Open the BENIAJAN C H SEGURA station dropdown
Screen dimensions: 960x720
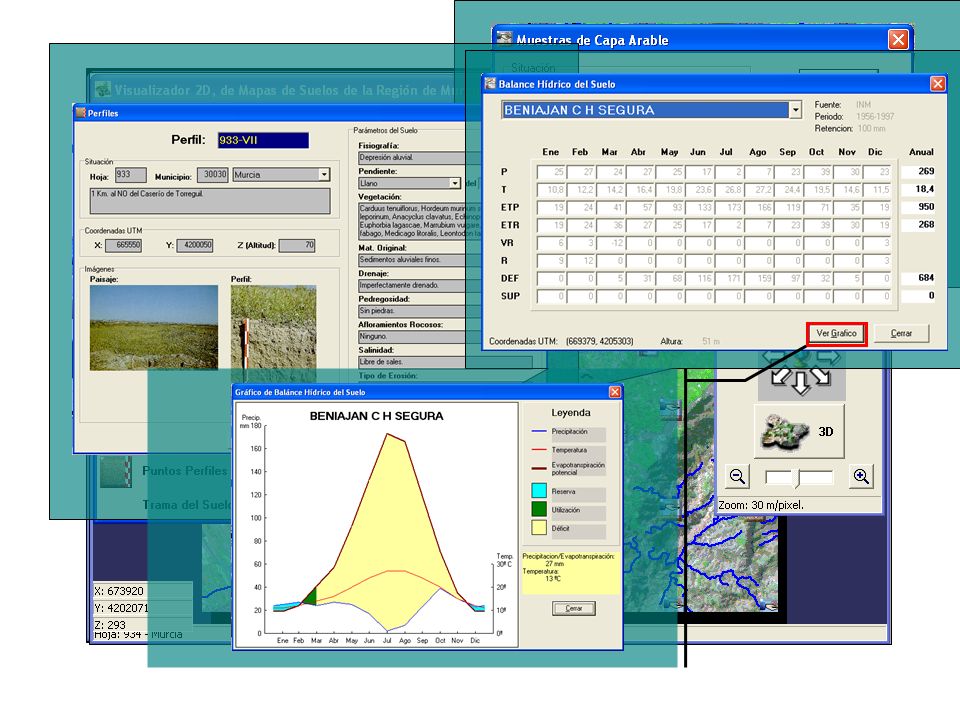tap(795, 110)
